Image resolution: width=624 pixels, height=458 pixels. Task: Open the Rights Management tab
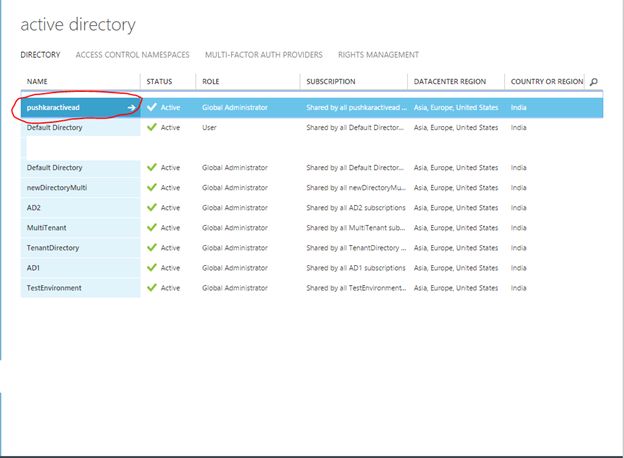tap(378, 55)
